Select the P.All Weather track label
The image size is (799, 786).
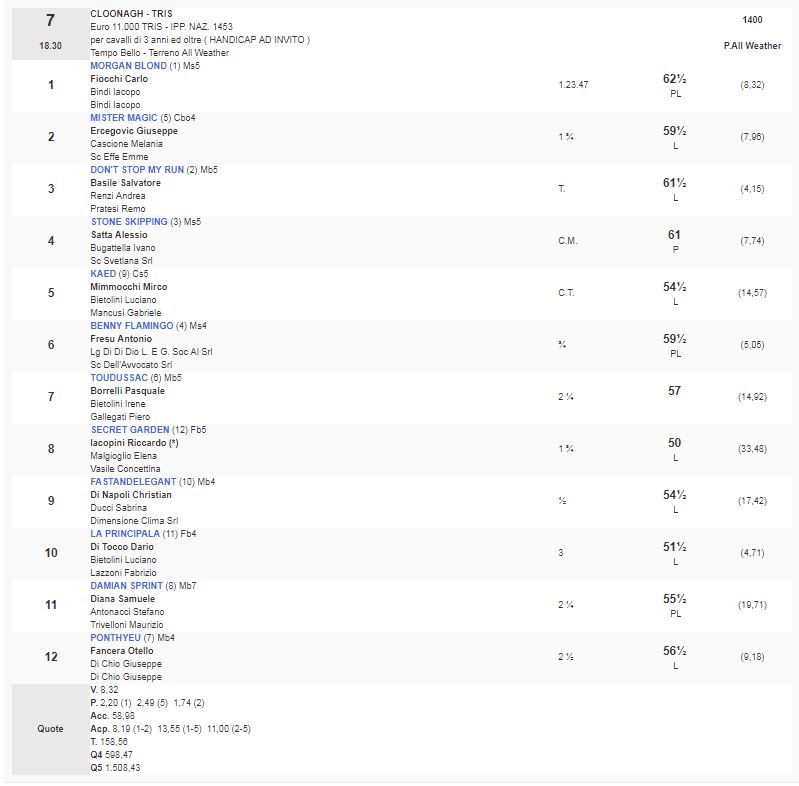click(x=753, y=46)
